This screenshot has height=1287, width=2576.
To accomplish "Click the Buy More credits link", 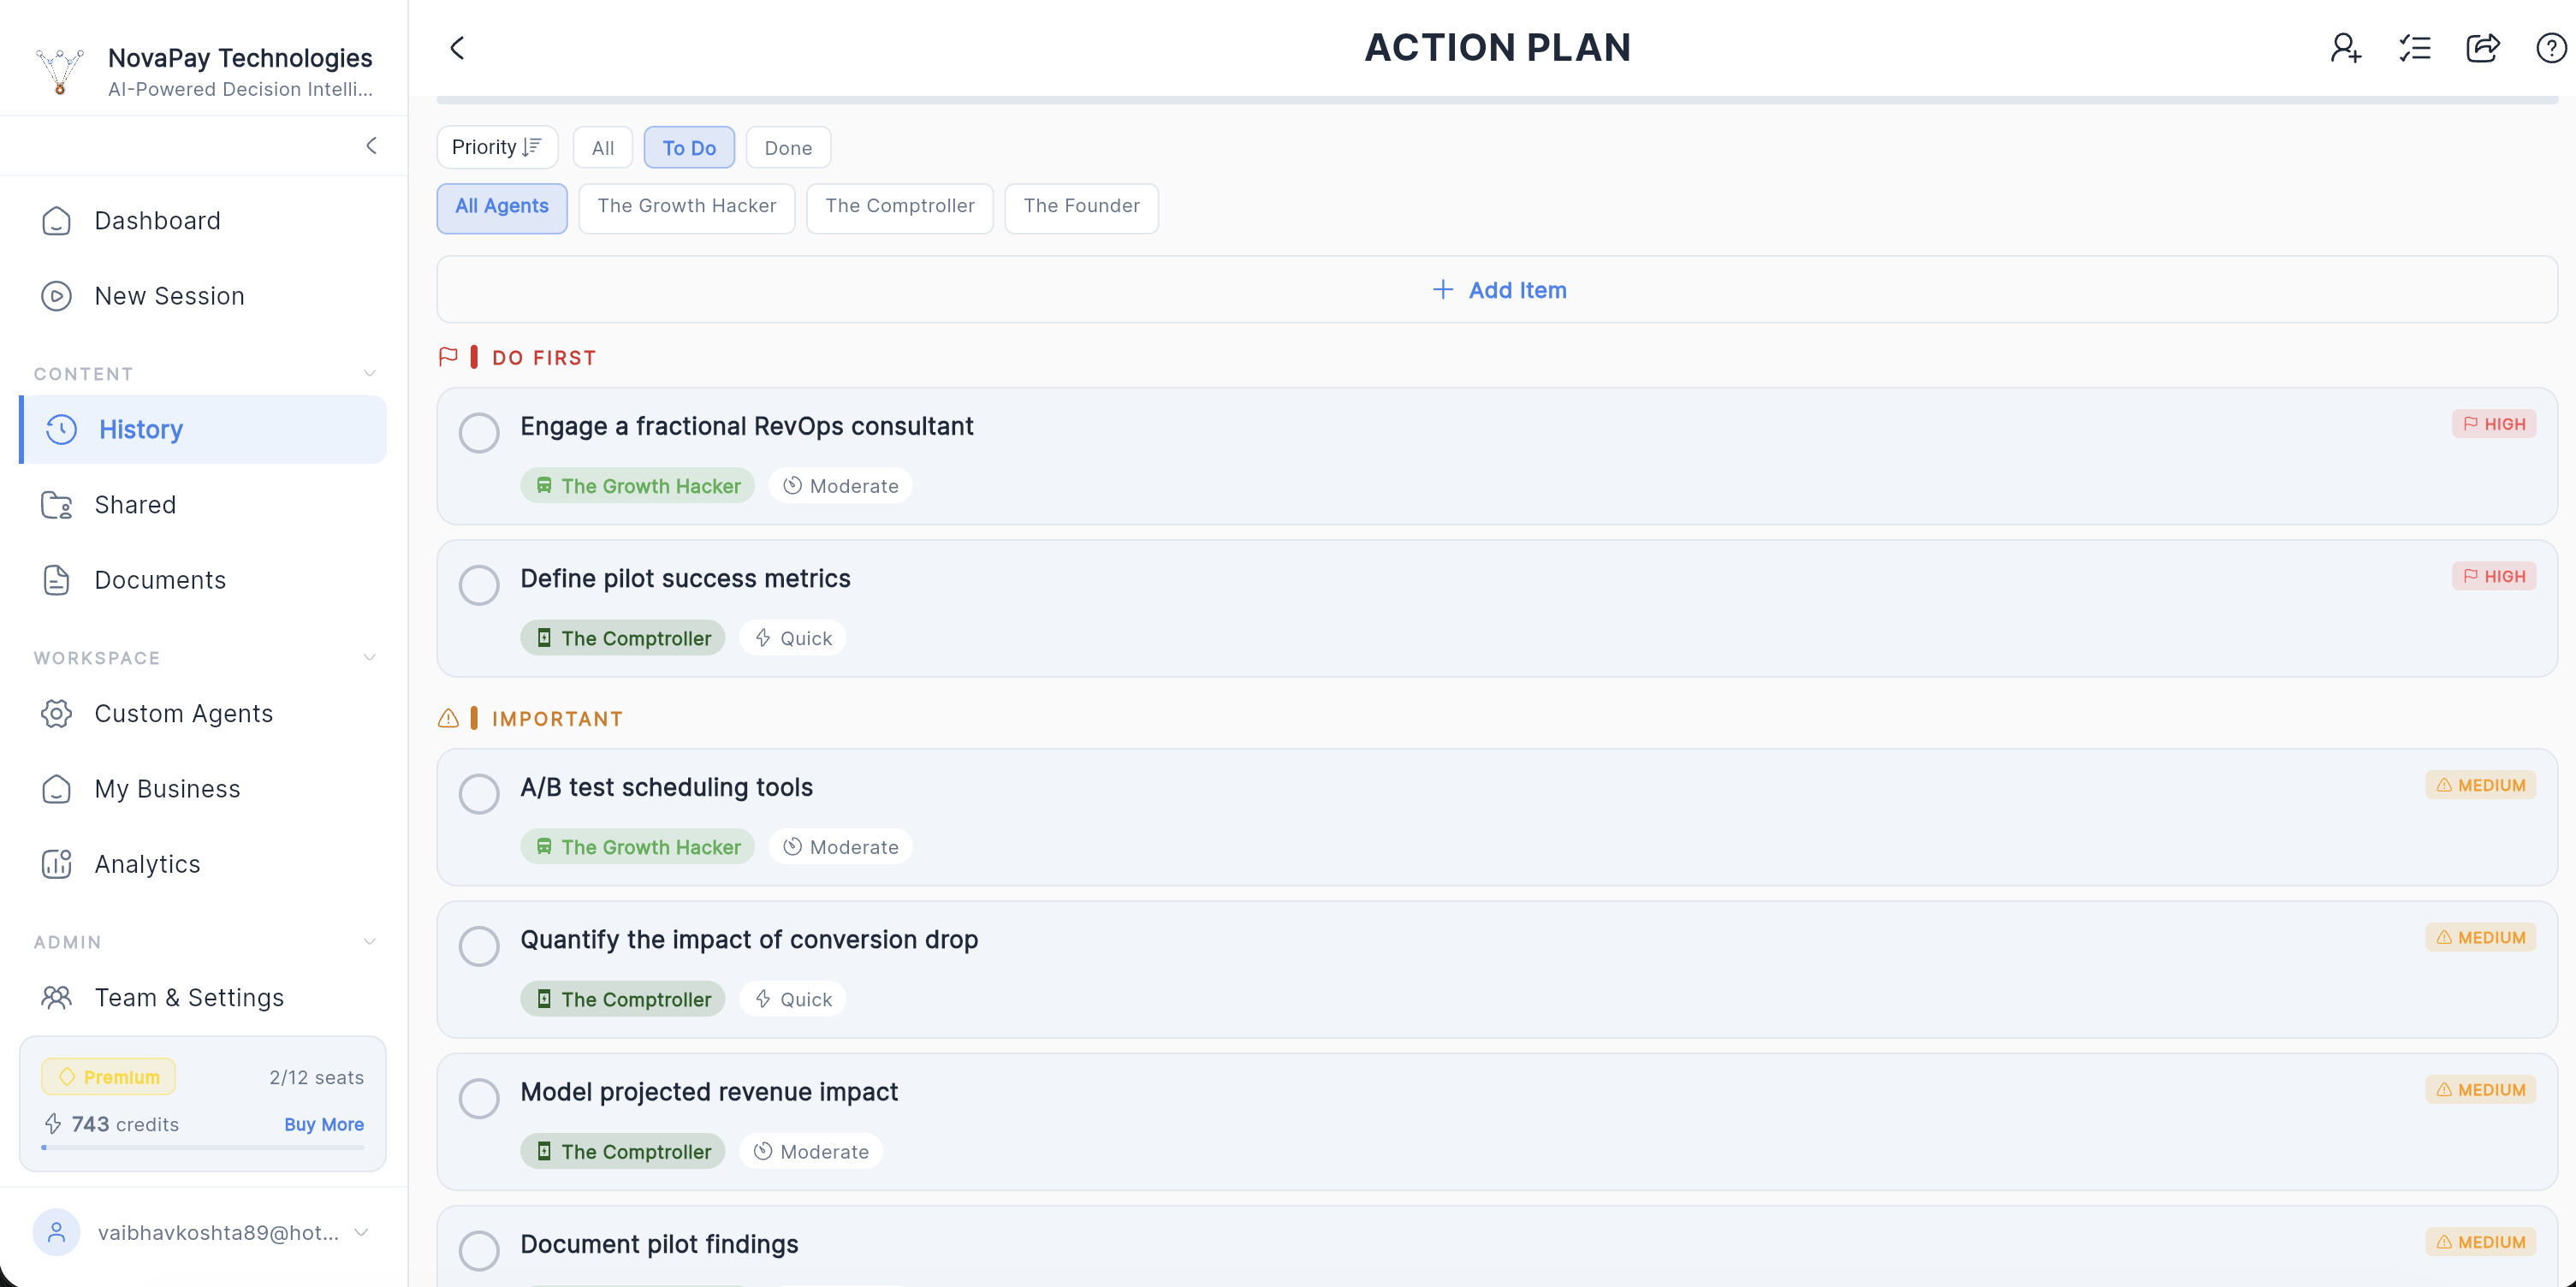I will (x=323, y=1124).
